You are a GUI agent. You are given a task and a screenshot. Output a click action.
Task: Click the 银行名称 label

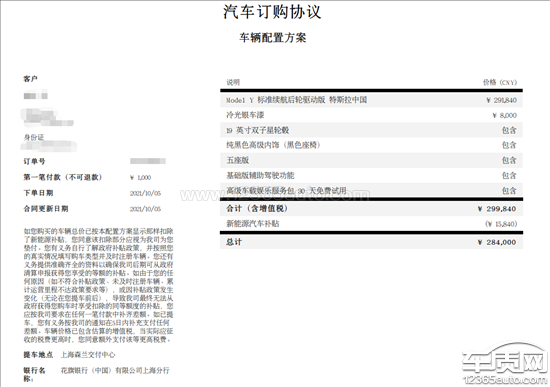[x=34, y=374]
